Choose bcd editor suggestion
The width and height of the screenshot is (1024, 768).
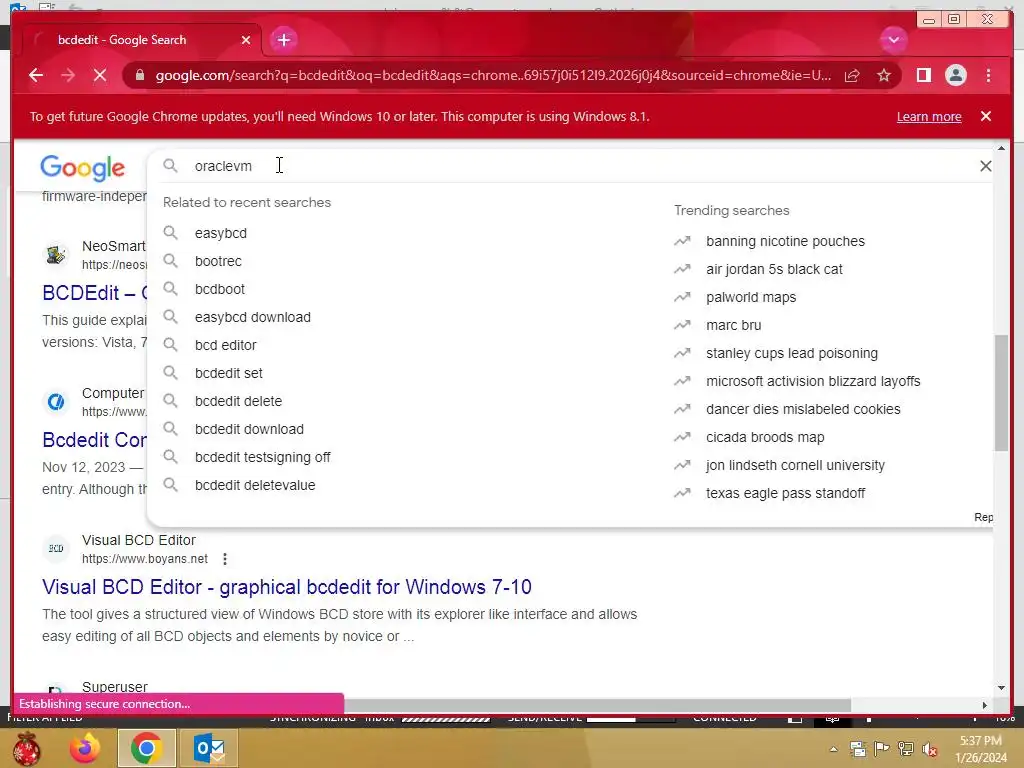[x=225, y=345]
